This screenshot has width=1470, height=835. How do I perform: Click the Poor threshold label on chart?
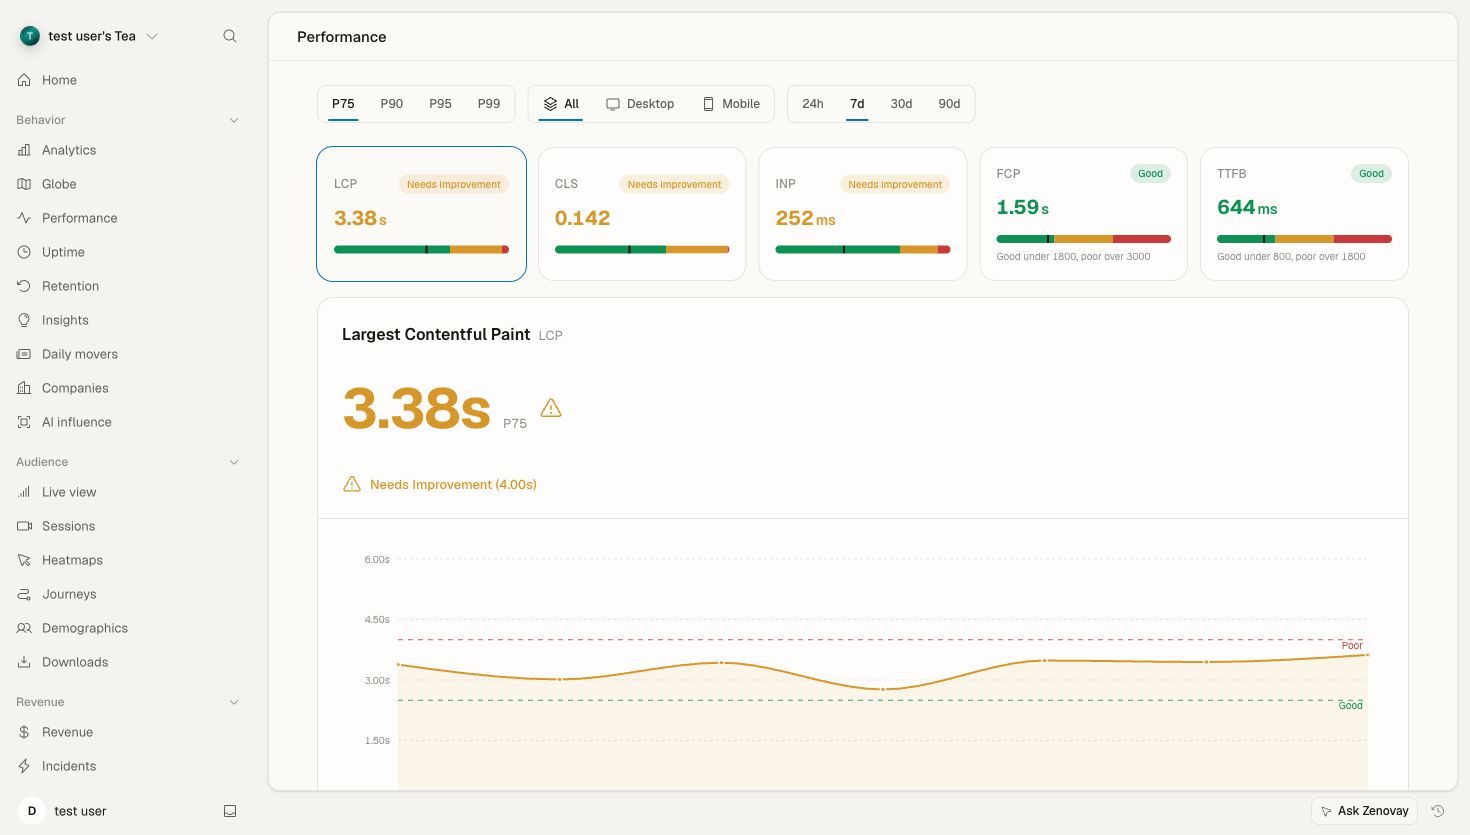tap(1352, 646)
